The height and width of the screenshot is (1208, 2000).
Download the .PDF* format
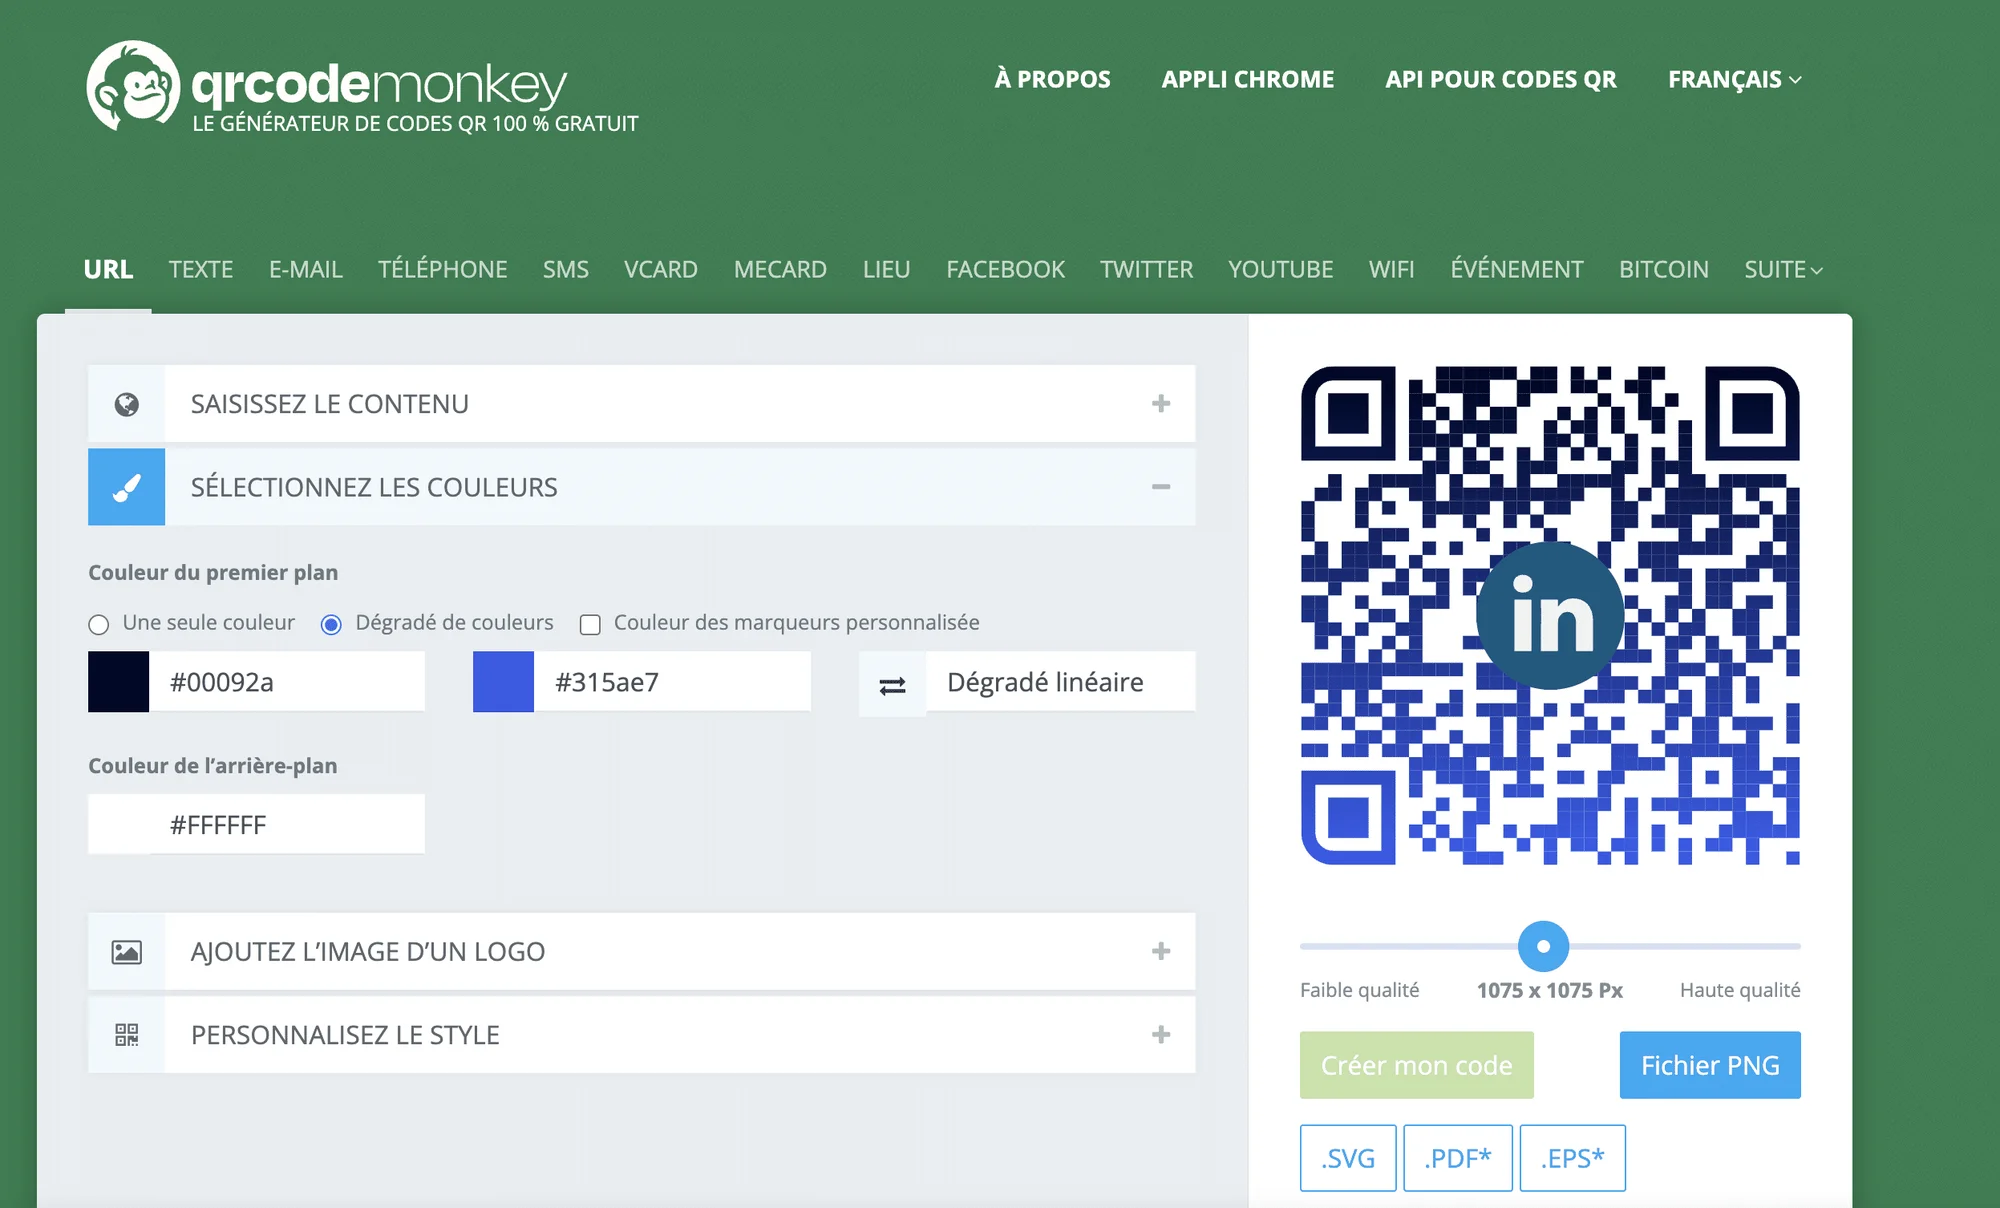click(x=1458, y=1158)
